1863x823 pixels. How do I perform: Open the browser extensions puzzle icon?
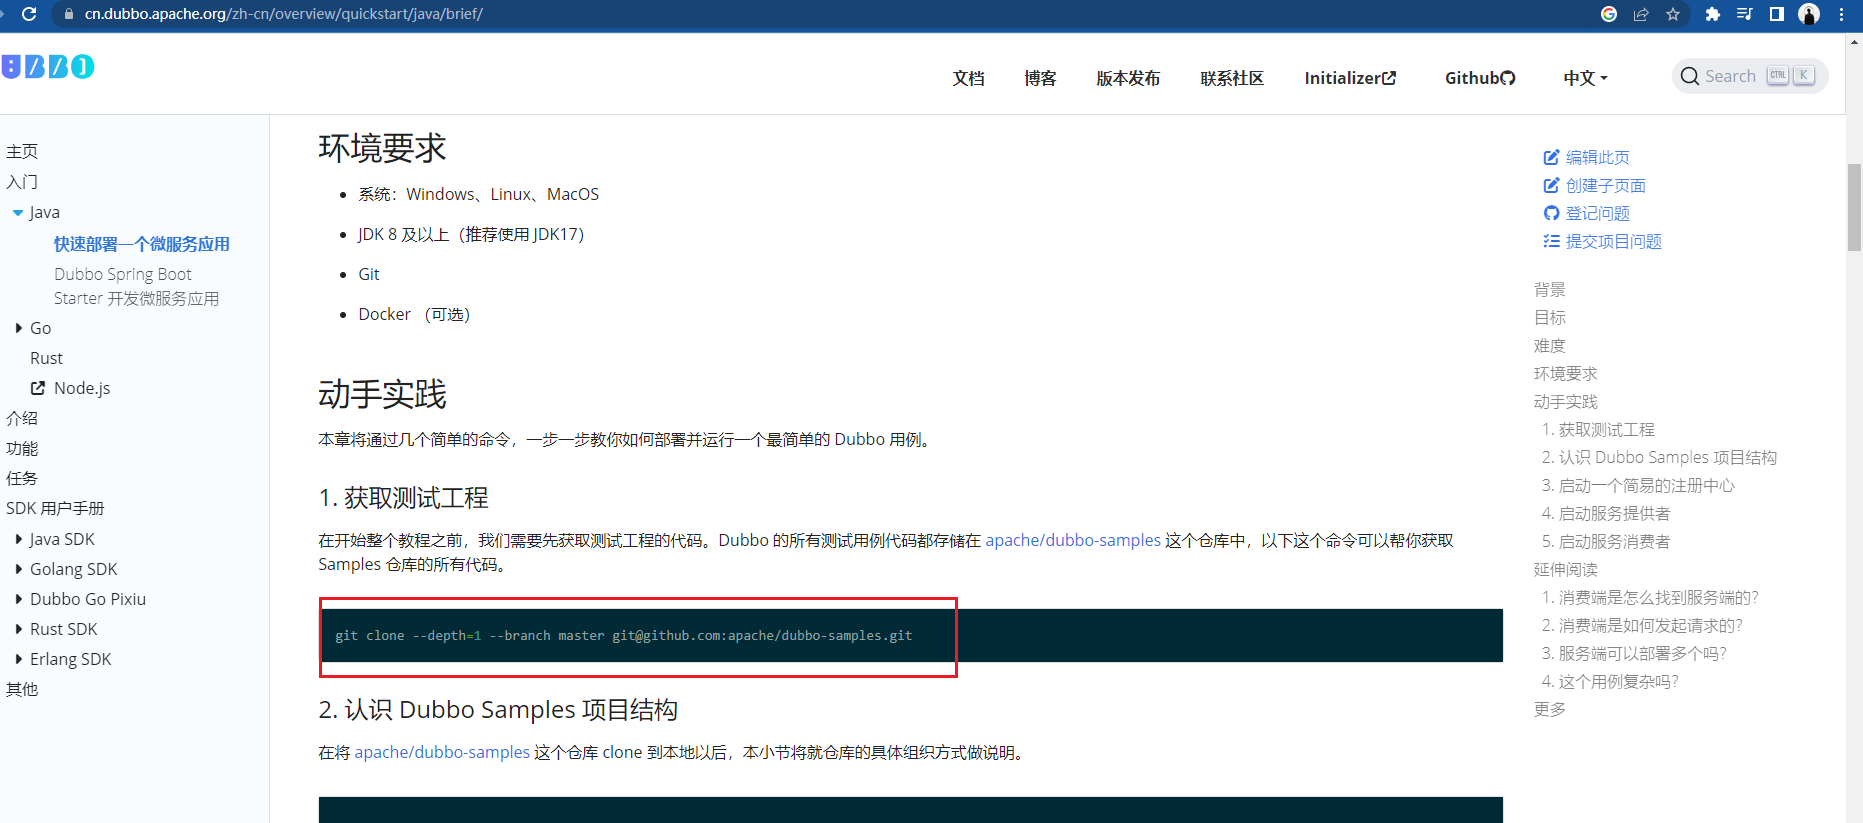coord(1713,14)
